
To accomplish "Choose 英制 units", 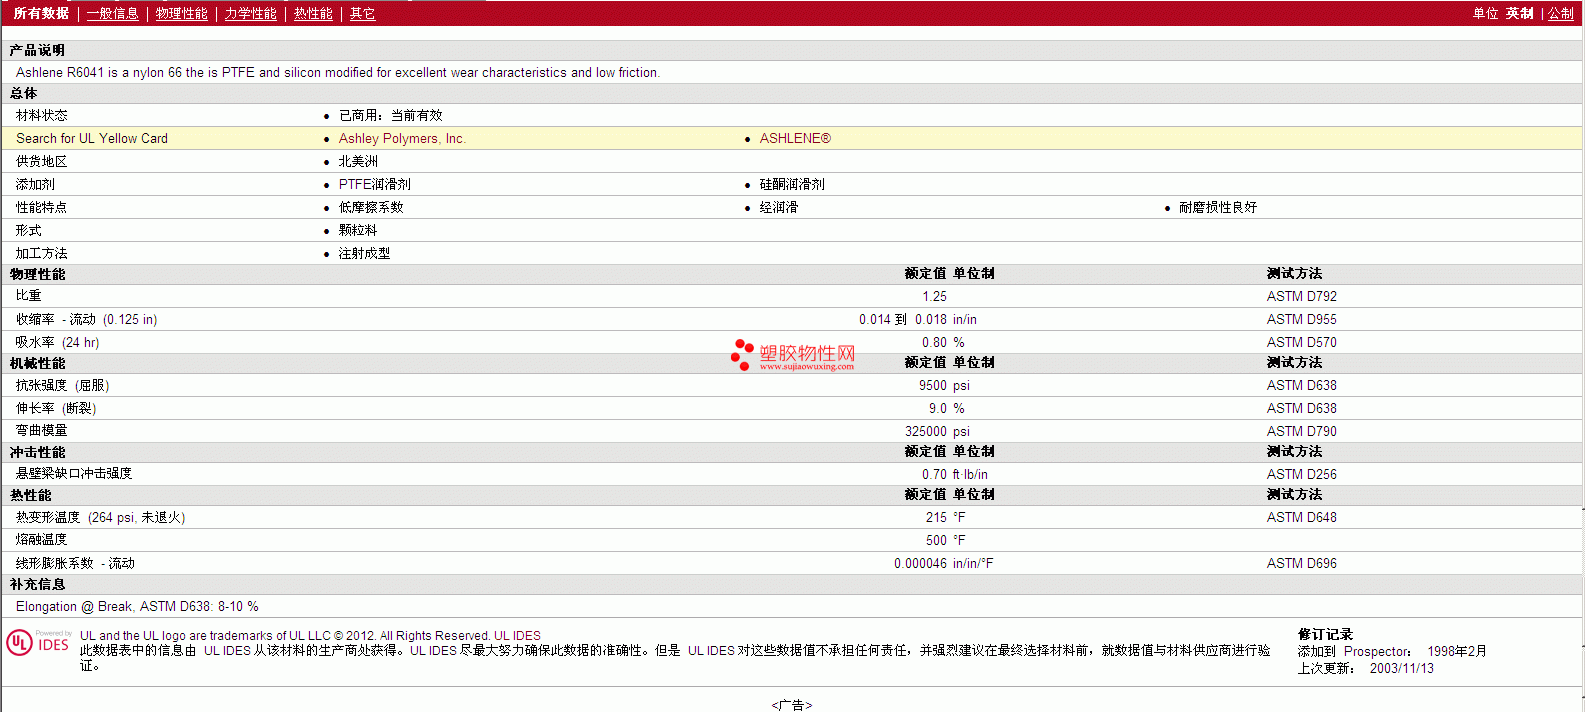I will click(1519, 14).
